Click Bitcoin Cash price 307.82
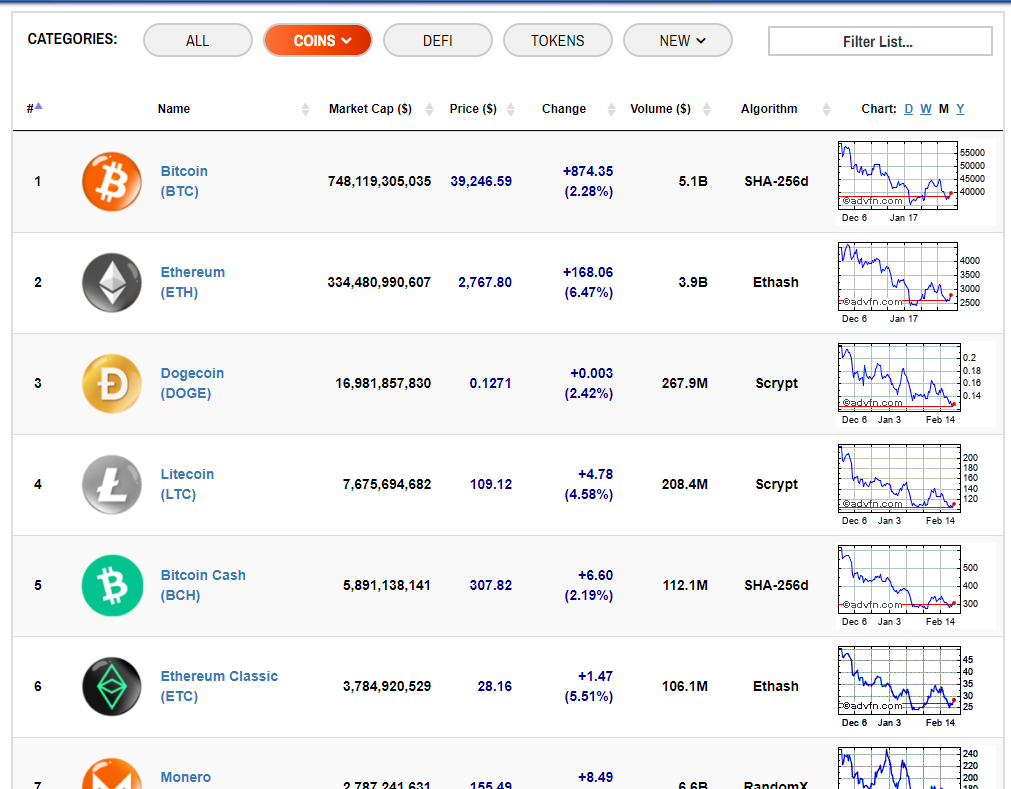The image size is (1011, 789). [491, 585]
